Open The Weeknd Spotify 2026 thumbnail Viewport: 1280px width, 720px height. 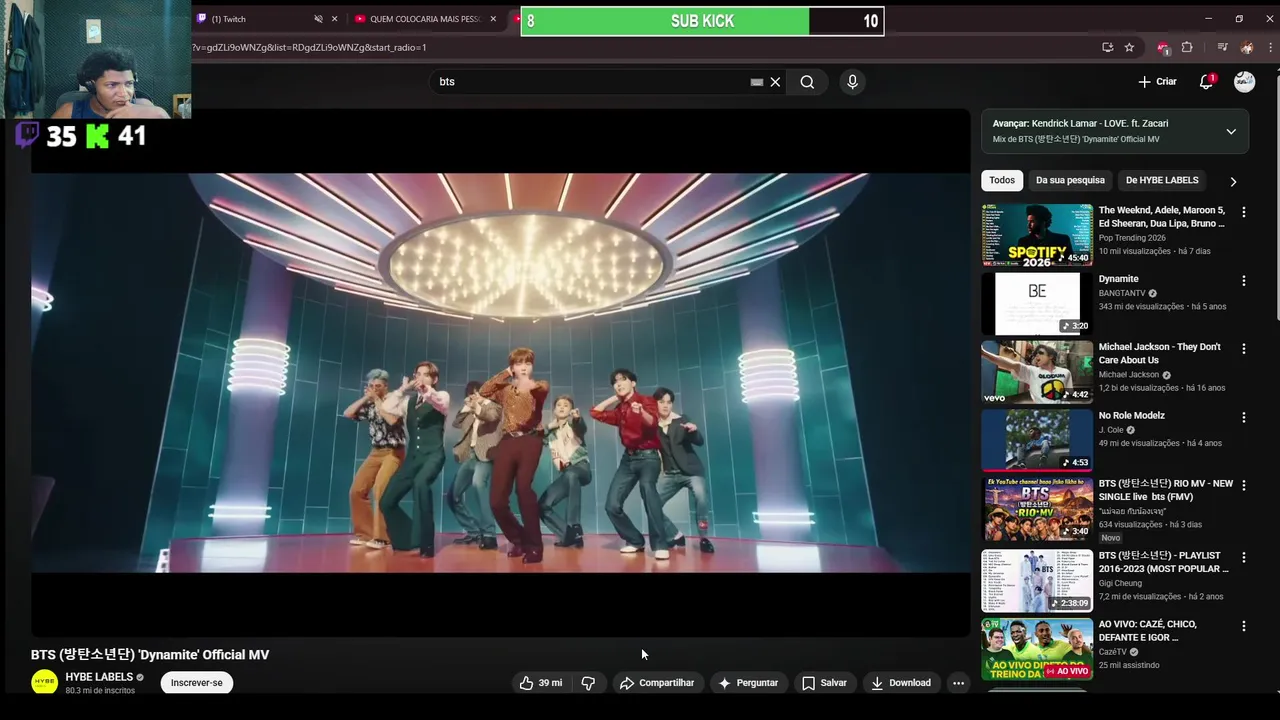pyautogui.click(x=1037, y=235)
